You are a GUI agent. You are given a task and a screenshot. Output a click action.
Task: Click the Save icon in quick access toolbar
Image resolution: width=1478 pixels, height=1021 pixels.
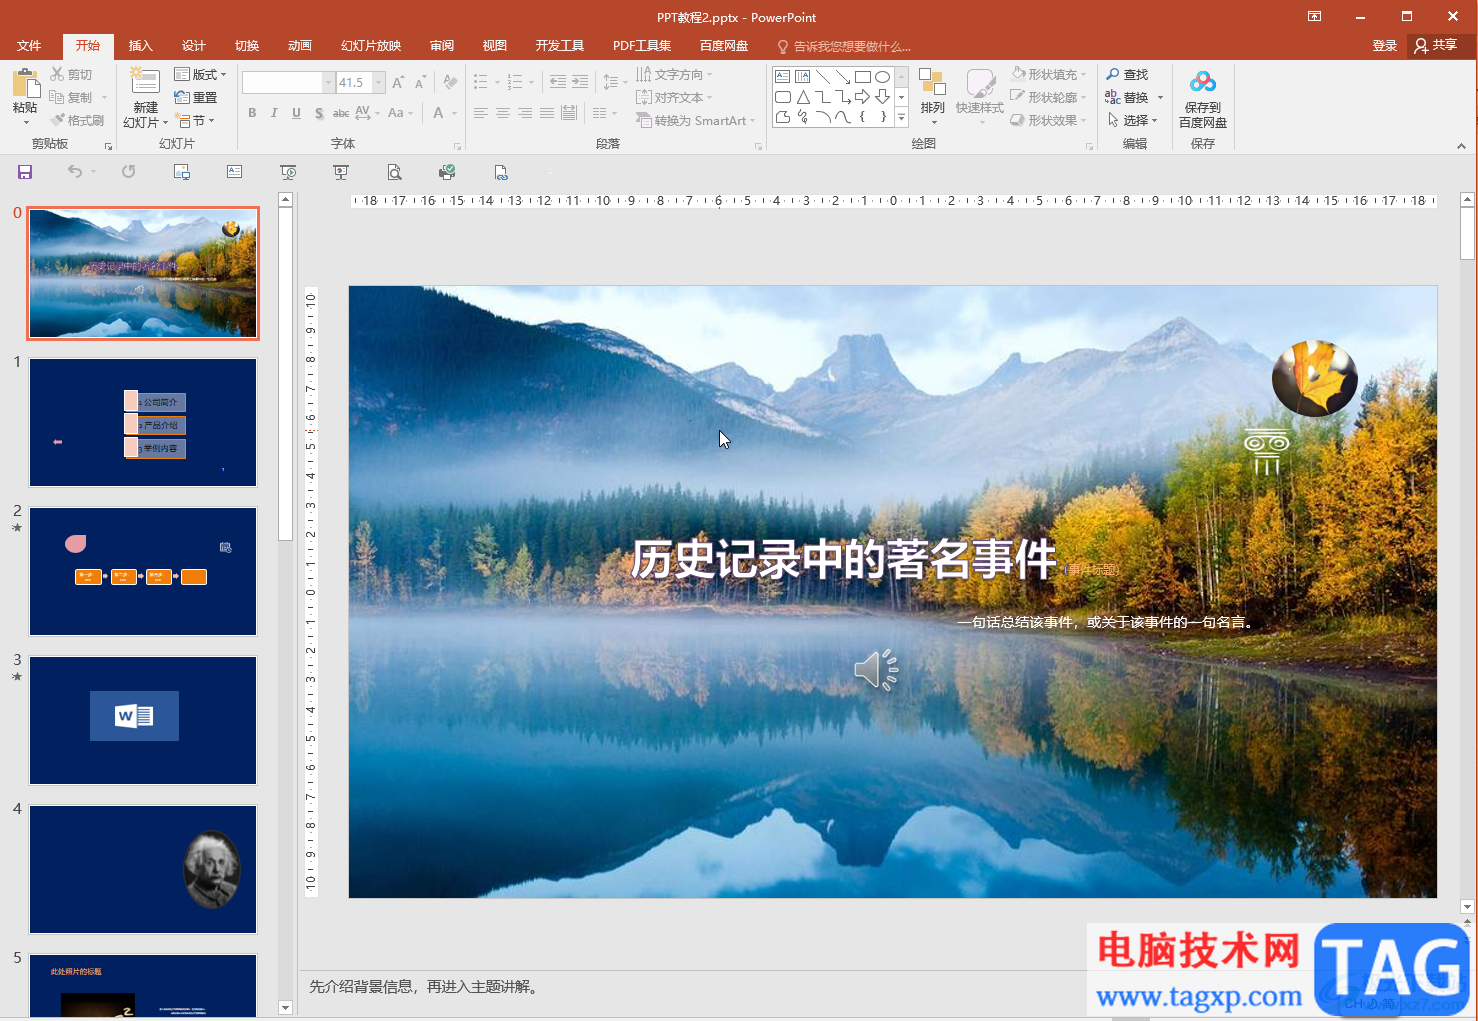[x=25, y=172]
